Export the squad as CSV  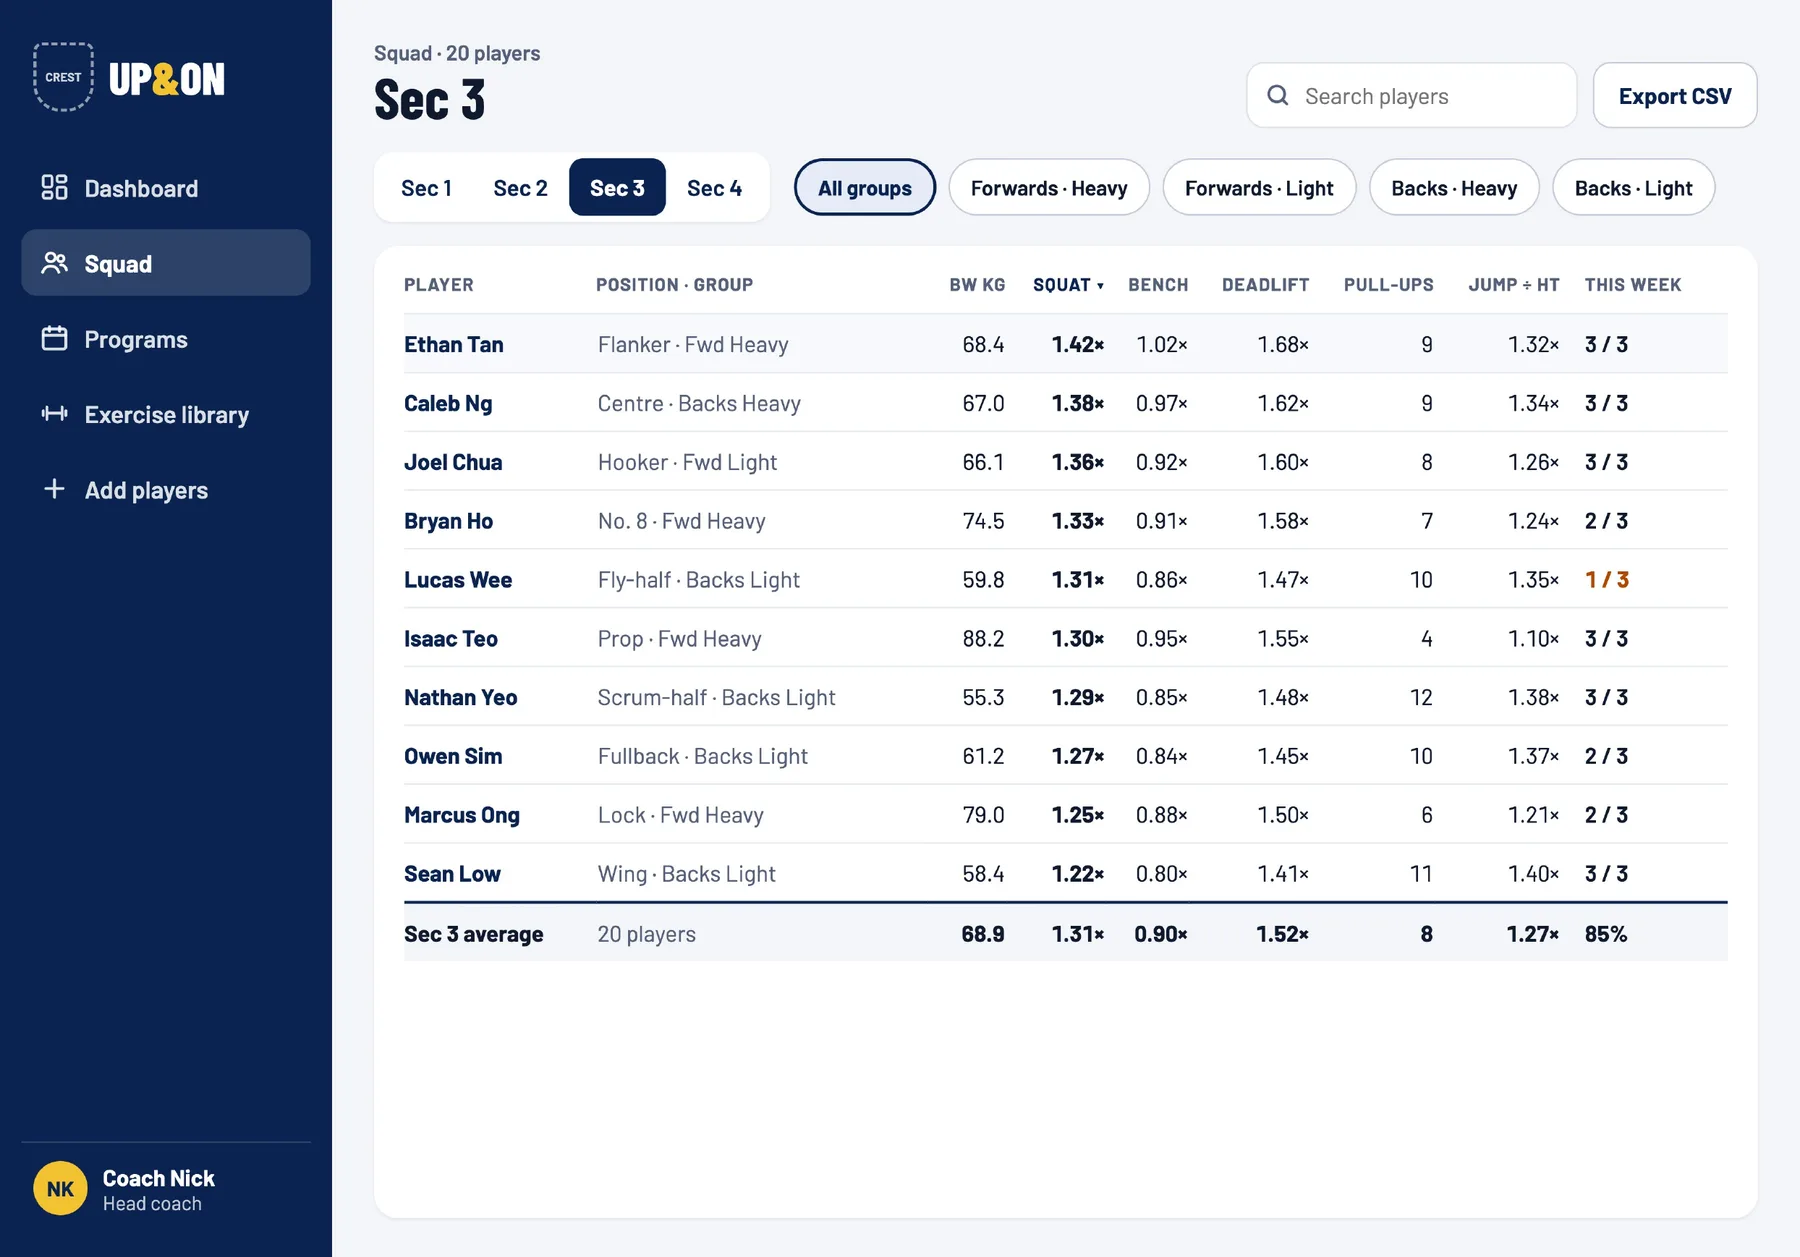coord(1675,96)
